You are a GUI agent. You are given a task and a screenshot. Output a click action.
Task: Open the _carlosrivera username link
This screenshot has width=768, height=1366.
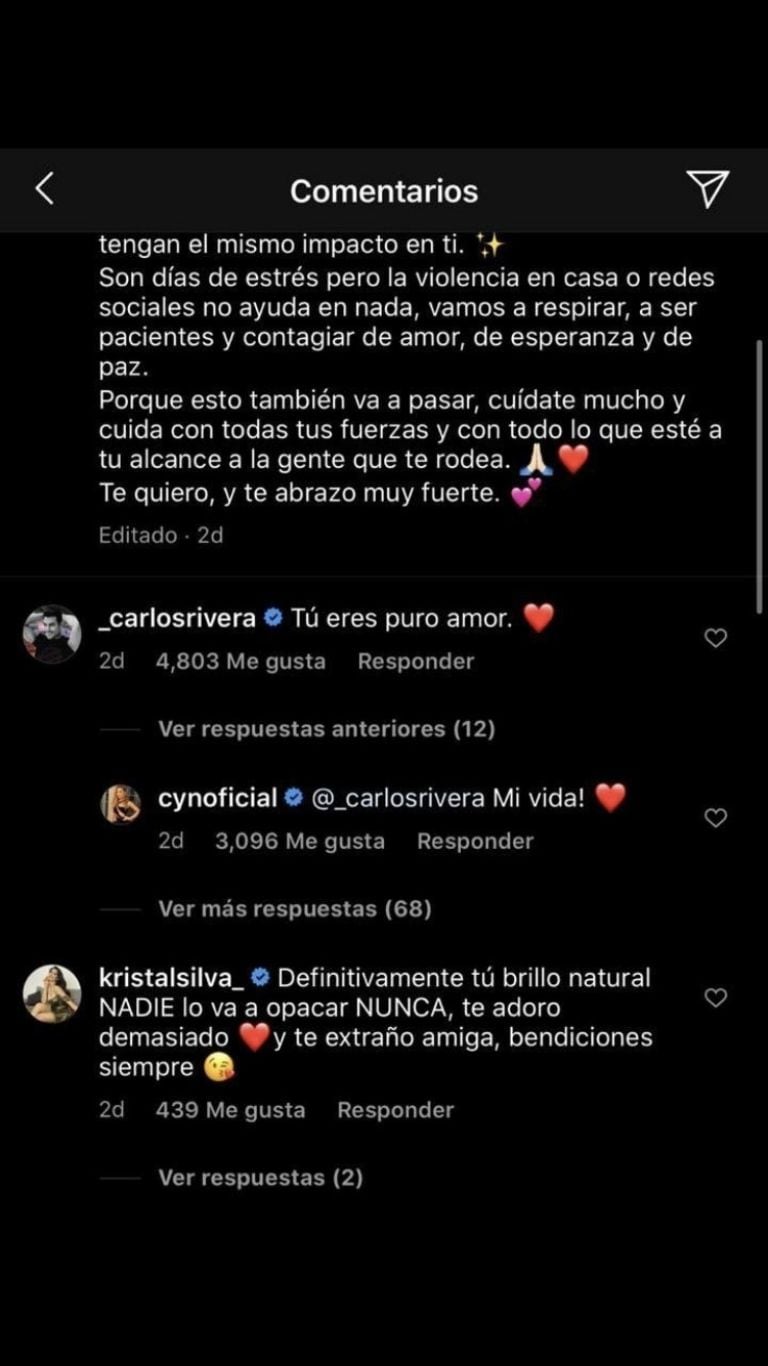[x=178, y=619]
